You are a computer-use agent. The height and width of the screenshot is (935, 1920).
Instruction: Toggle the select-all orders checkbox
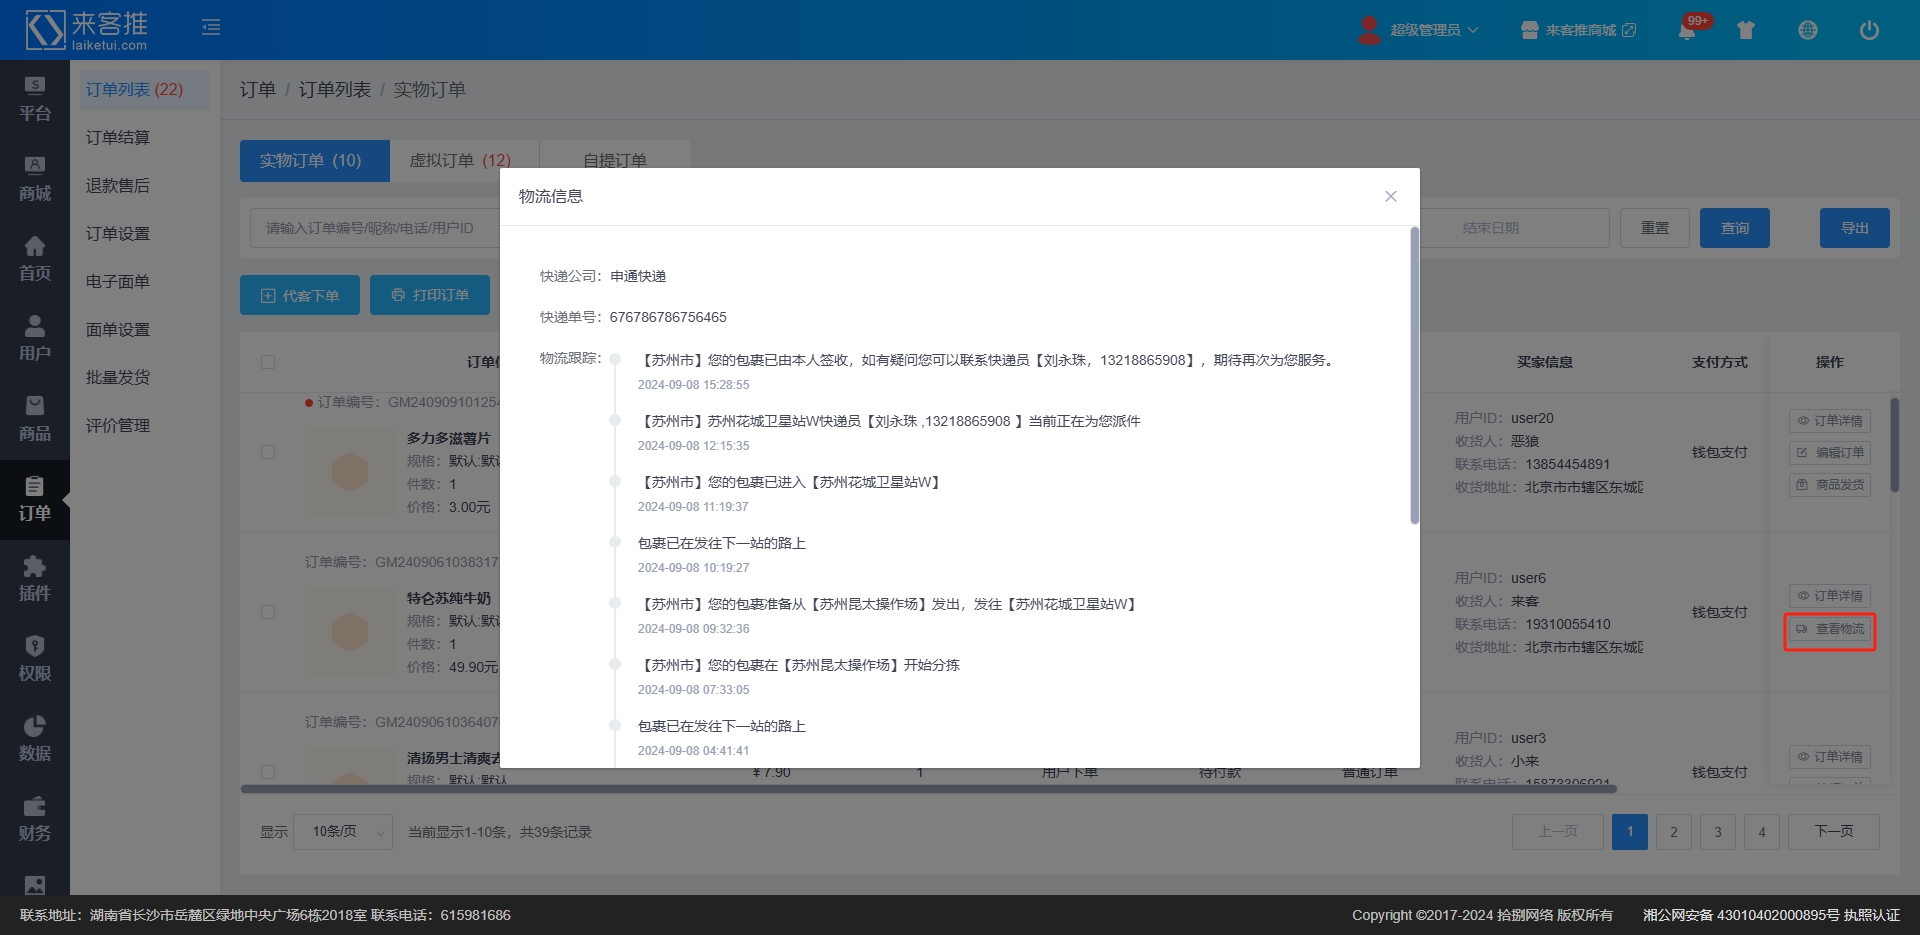point(268,362)
